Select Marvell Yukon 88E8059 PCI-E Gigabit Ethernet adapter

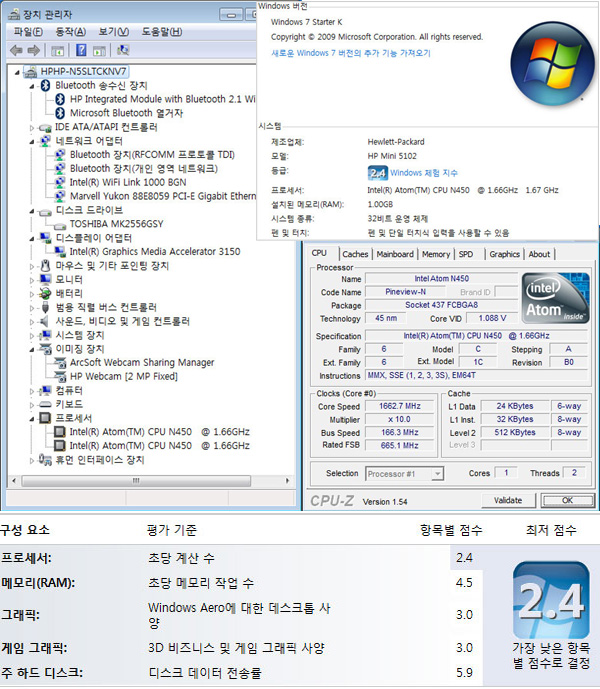pyautogui.click(x=163, y=196)
